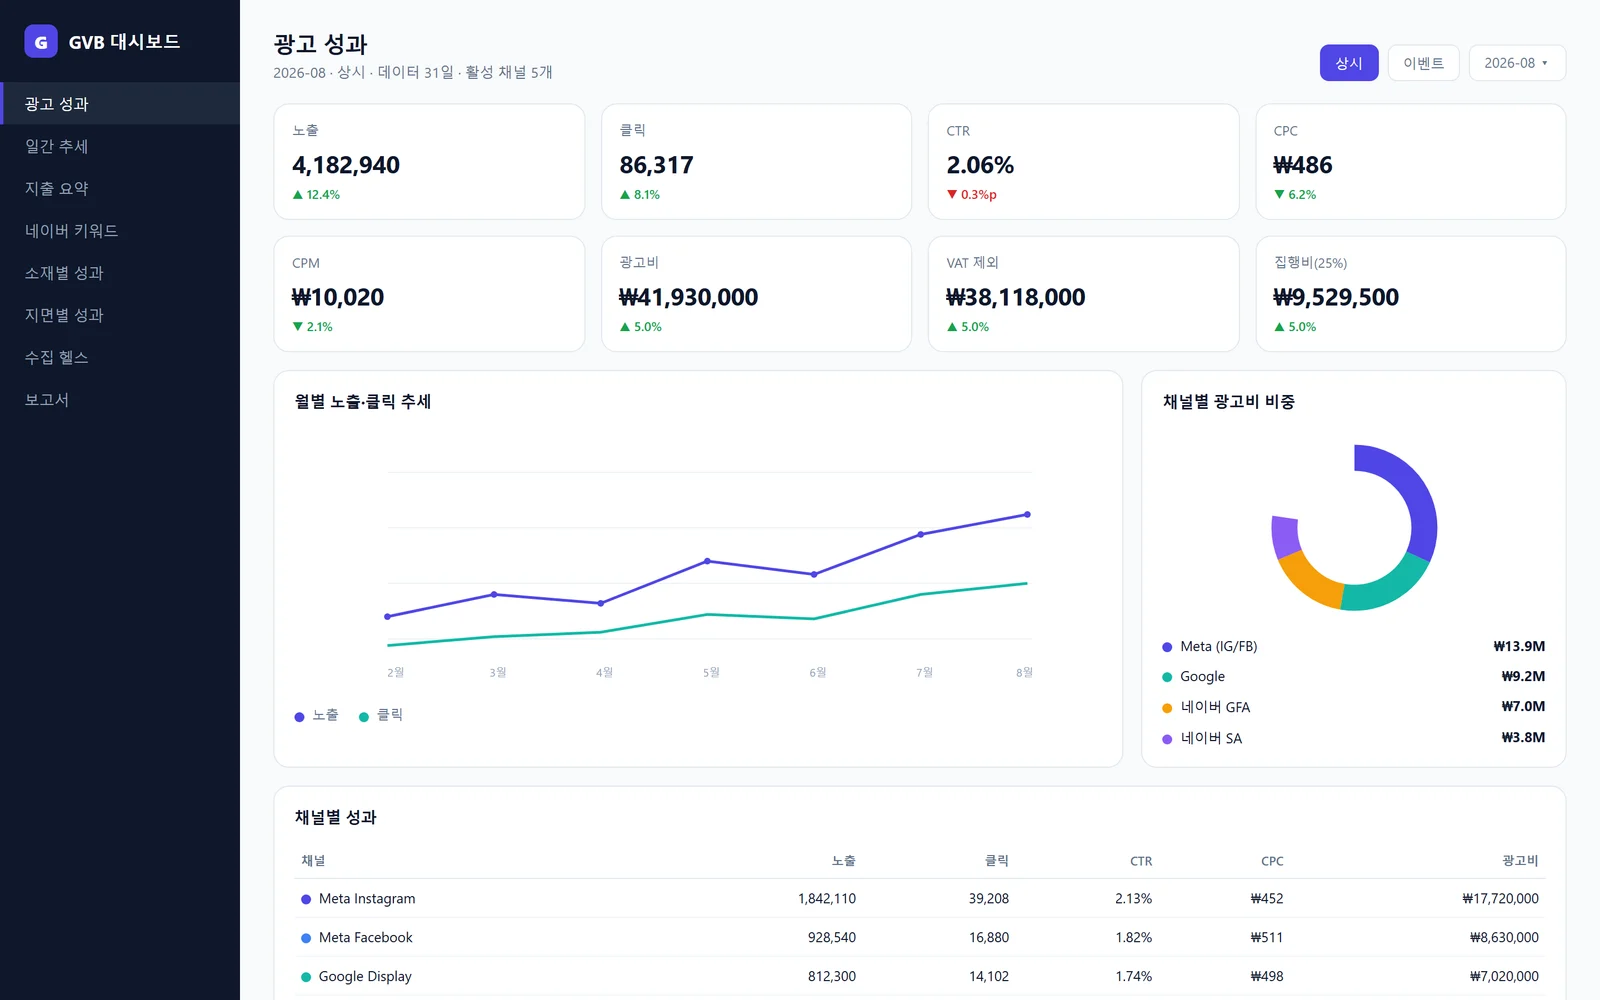Click the 5월 point on the 노출 line
This screenshot has height=1000, width=1600.
point(707,561)
